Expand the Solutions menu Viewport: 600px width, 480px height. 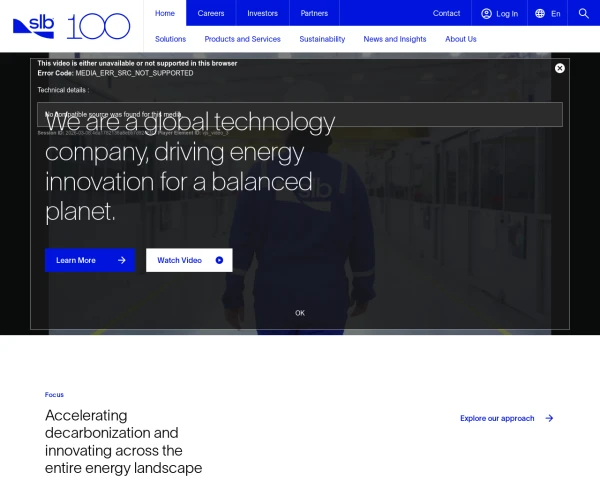(170, 39)
